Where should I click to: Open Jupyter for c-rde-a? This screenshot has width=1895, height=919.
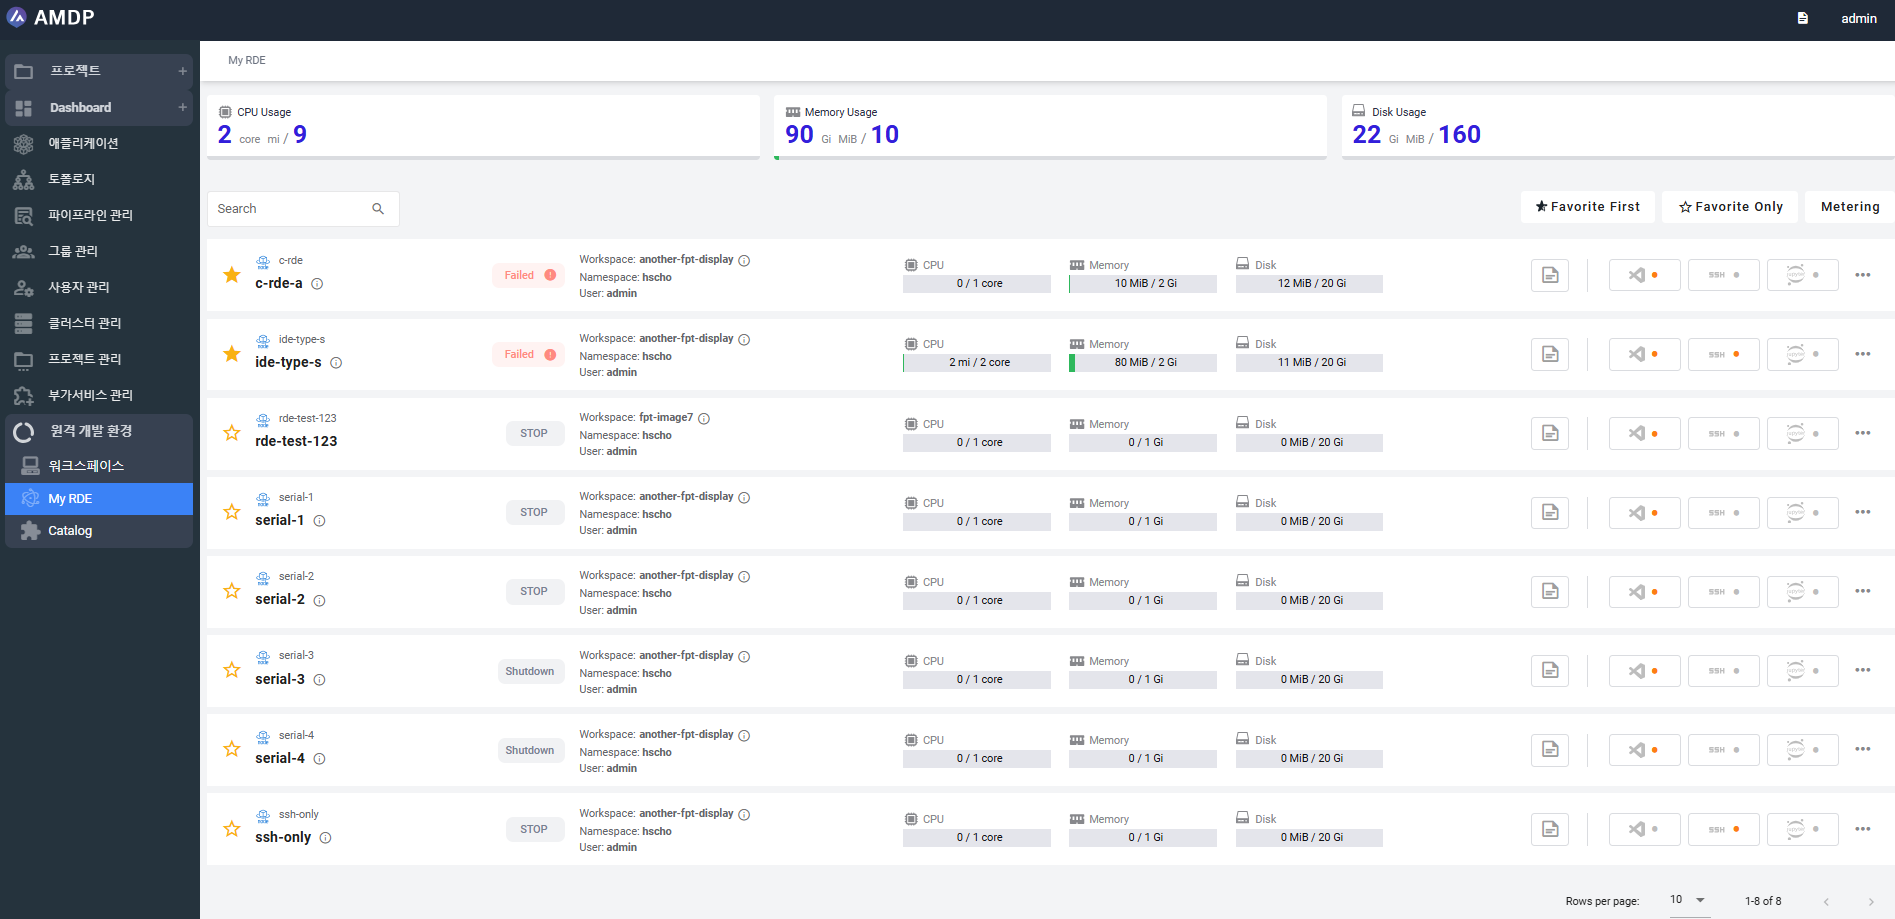[x=1802, y=275]
